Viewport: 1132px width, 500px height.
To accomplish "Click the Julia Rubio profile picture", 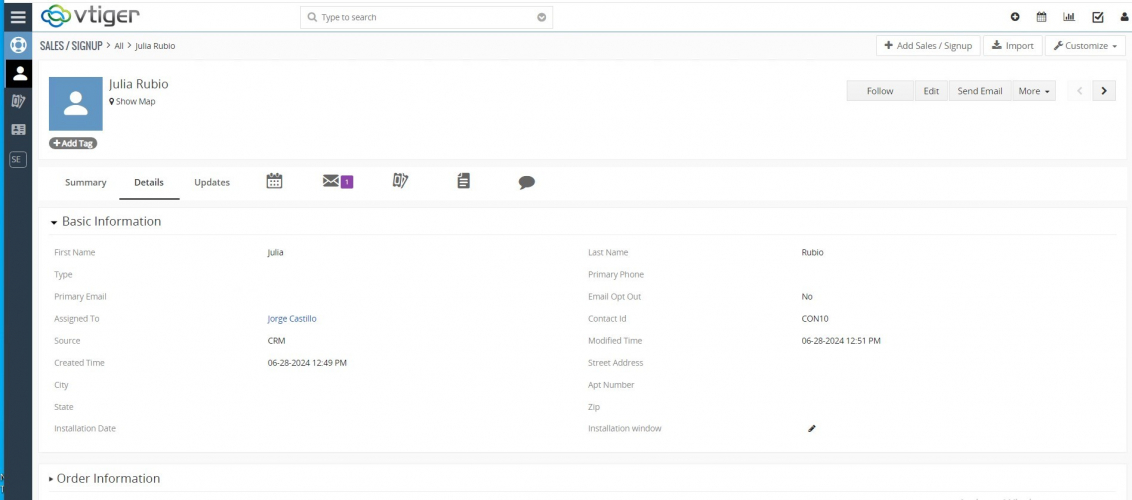I will (76, 104).
